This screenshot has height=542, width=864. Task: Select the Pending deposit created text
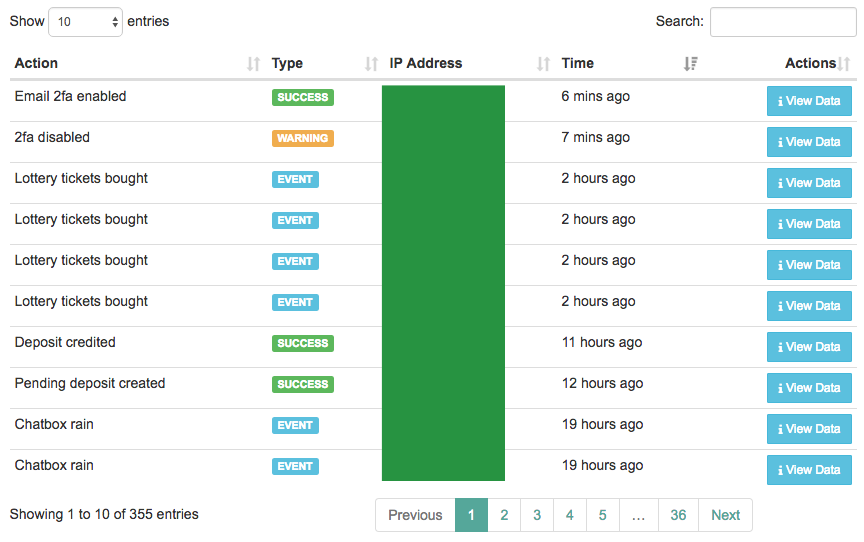pos(90,383)
